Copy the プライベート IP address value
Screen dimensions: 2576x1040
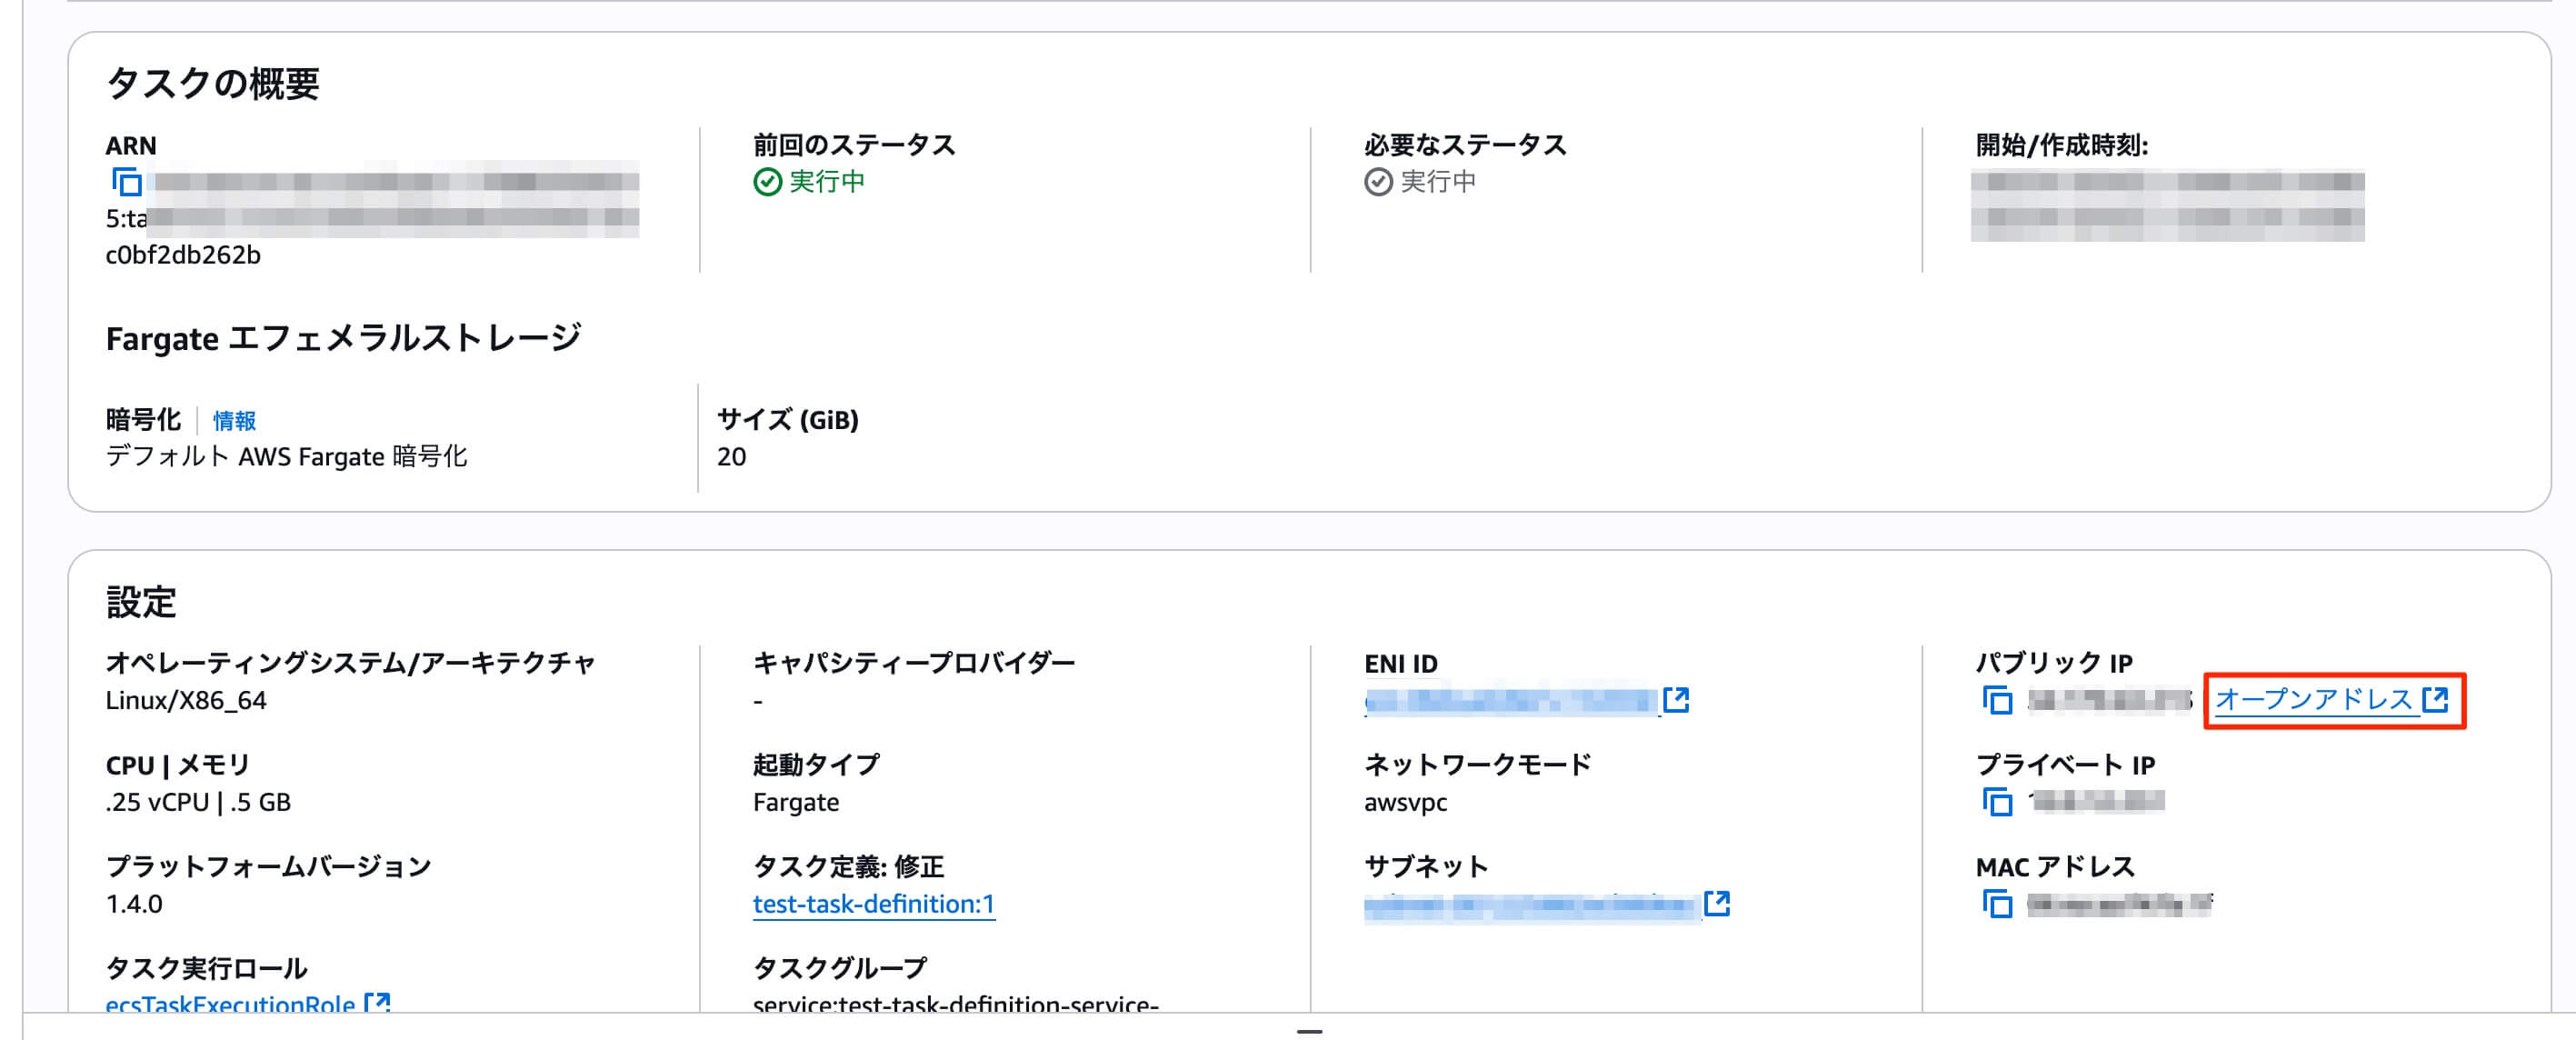(1996, 802)
